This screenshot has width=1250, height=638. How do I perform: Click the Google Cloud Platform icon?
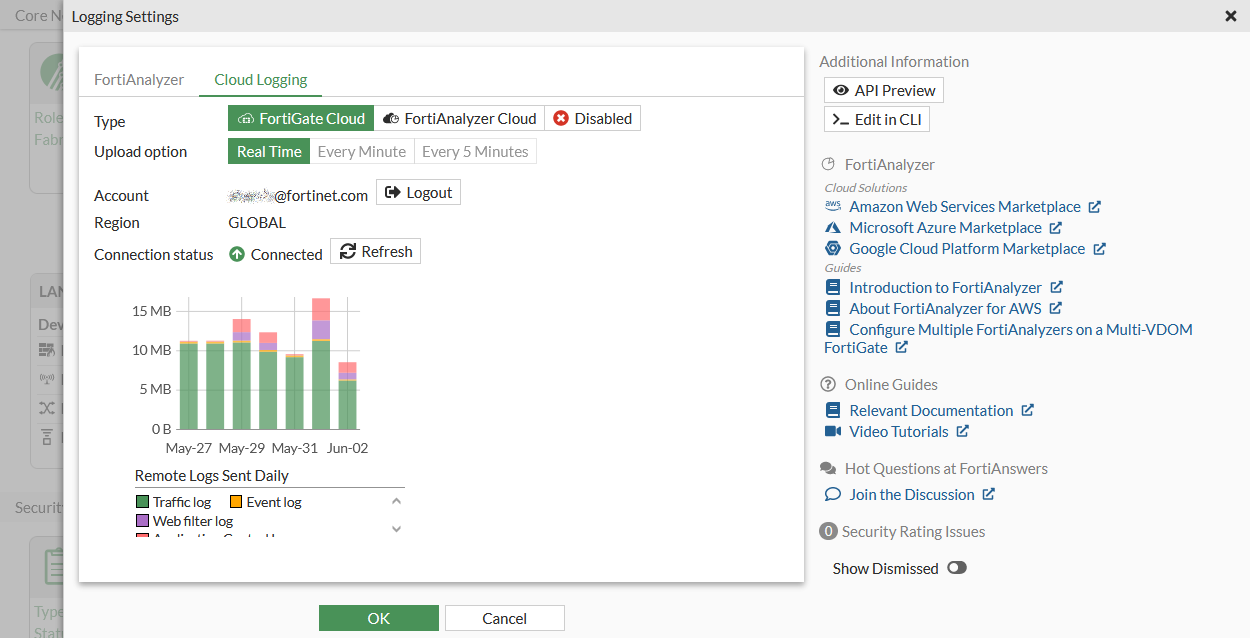click(832, 248)
